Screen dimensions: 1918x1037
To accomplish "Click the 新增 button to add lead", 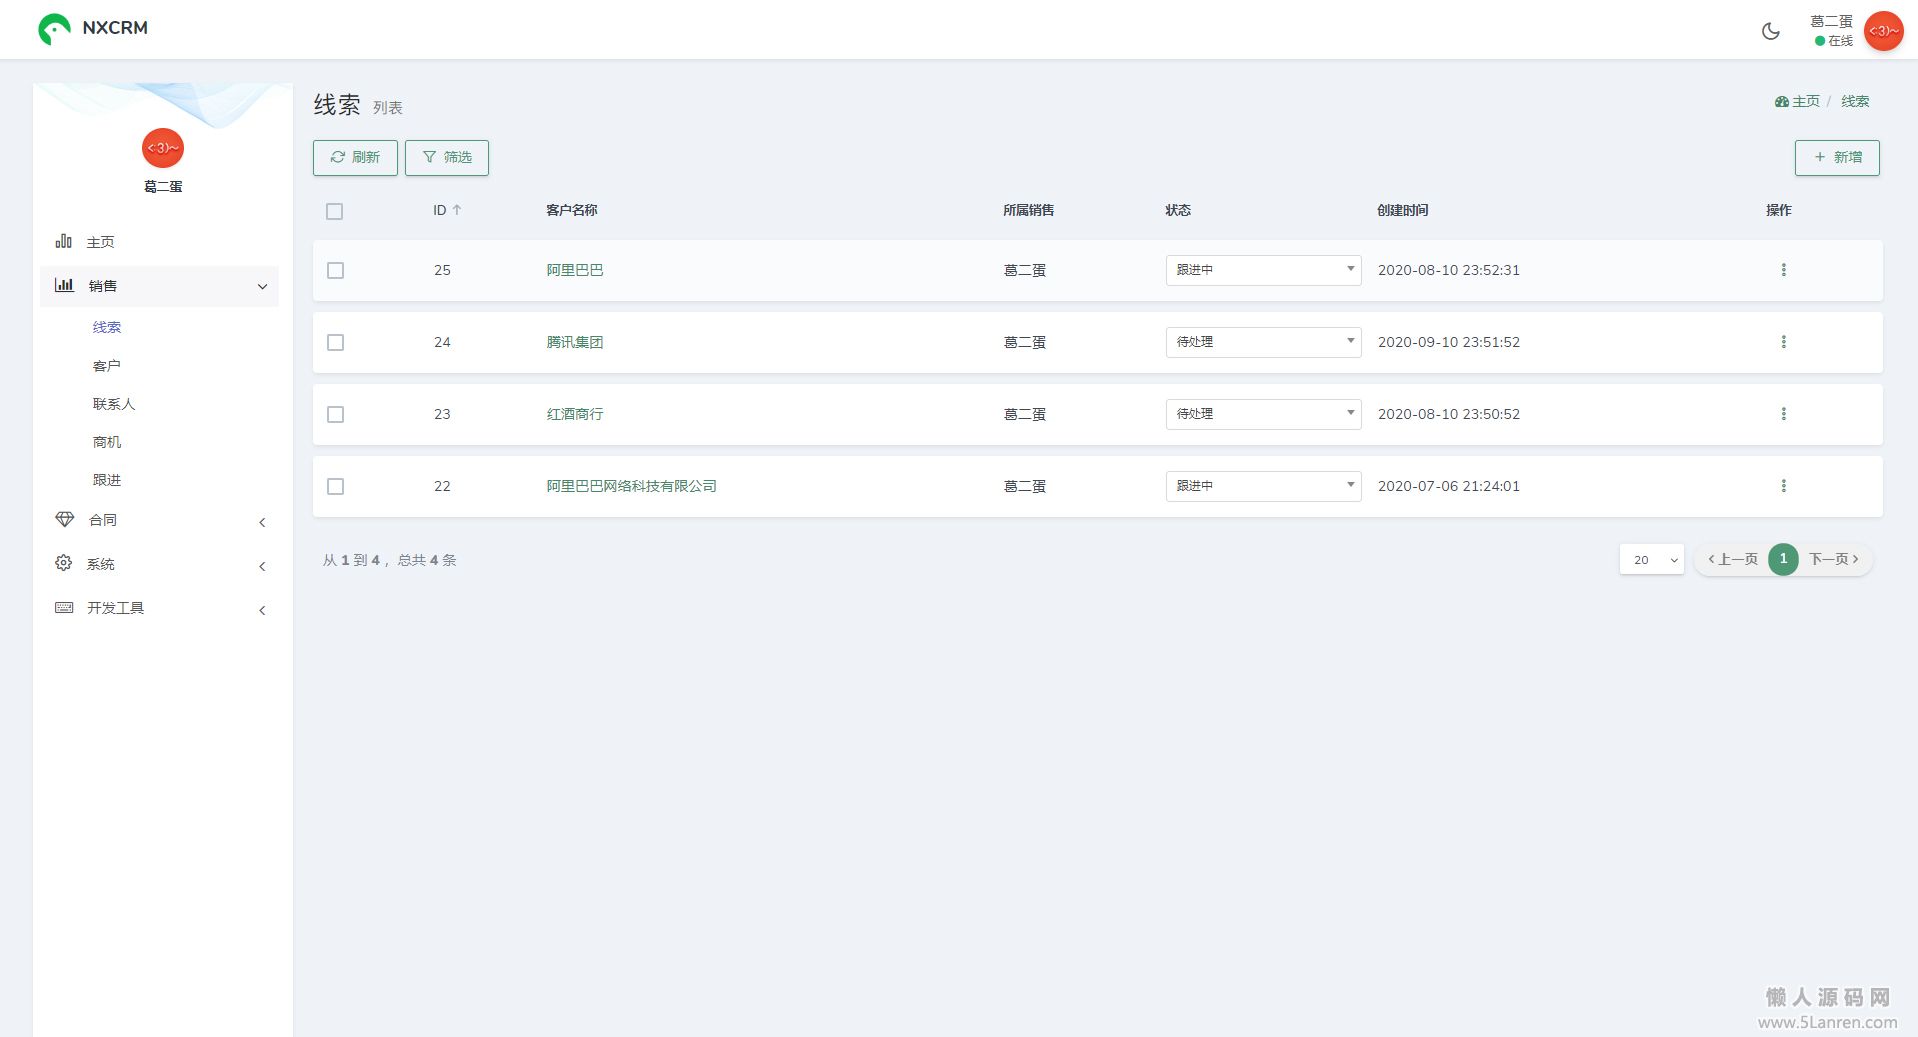I will click(x=1837, y=158).
